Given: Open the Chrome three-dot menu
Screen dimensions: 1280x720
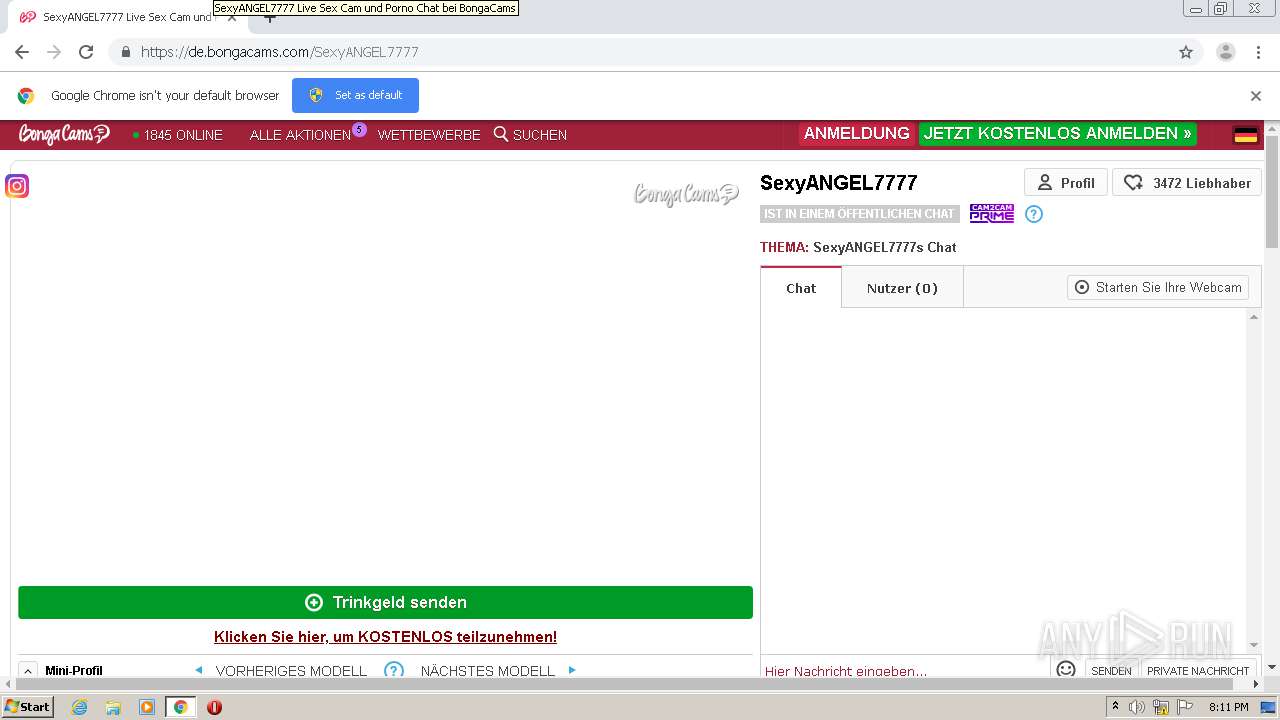Looking at the screenshot, I should click(x=1259, y=52).
